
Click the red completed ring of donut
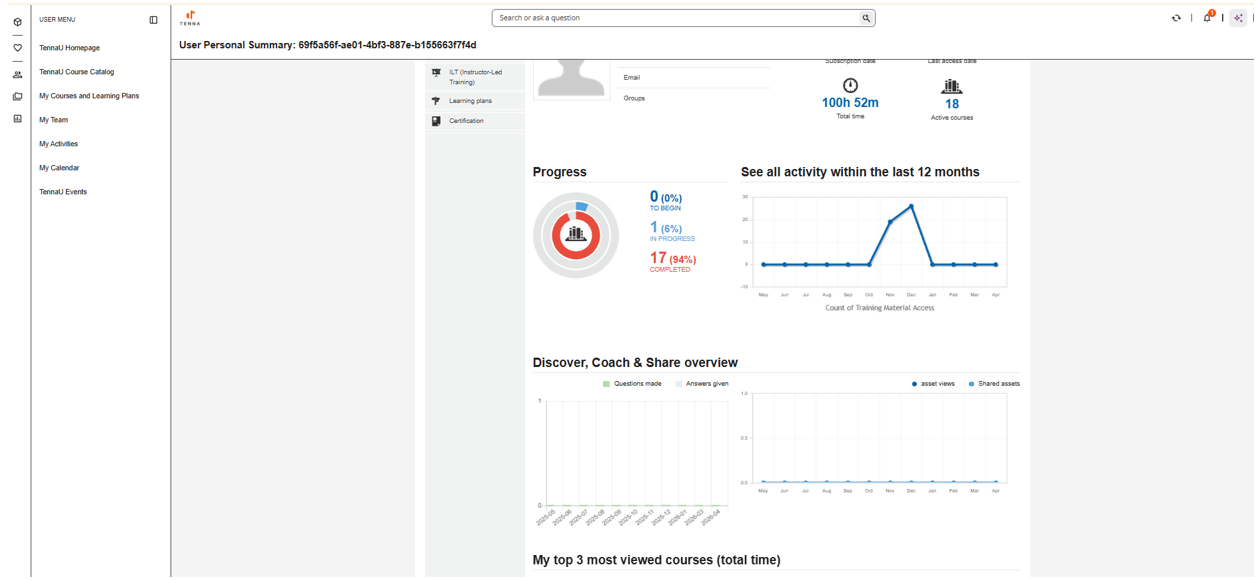pos(575,254)
